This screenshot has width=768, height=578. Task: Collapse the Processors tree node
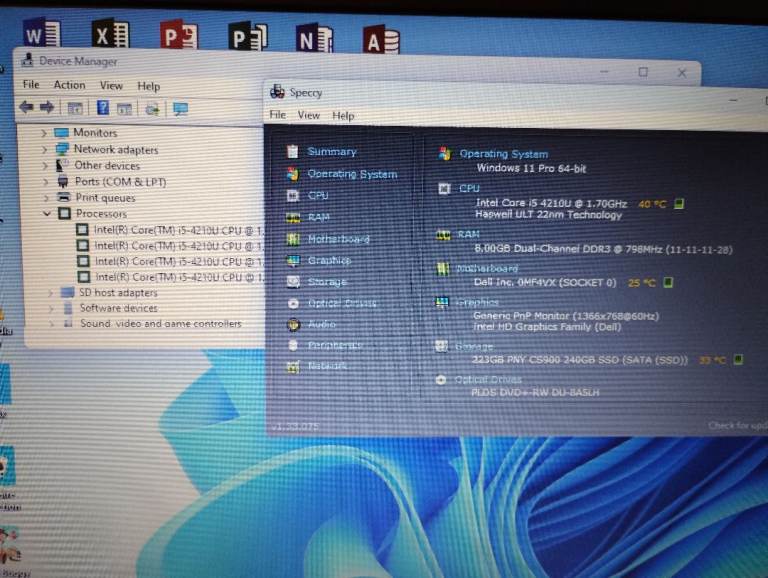click(x=48, y=214)
